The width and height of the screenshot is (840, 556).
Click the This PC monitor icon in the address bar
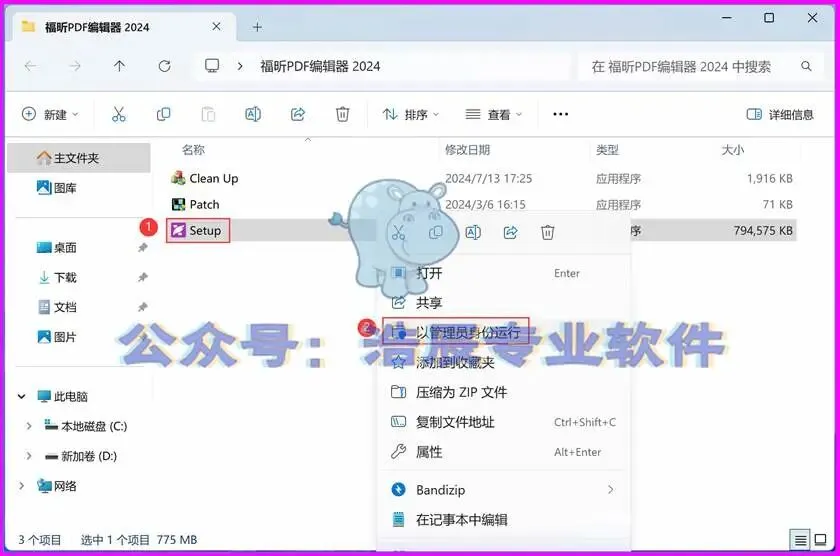pos(212,66)
